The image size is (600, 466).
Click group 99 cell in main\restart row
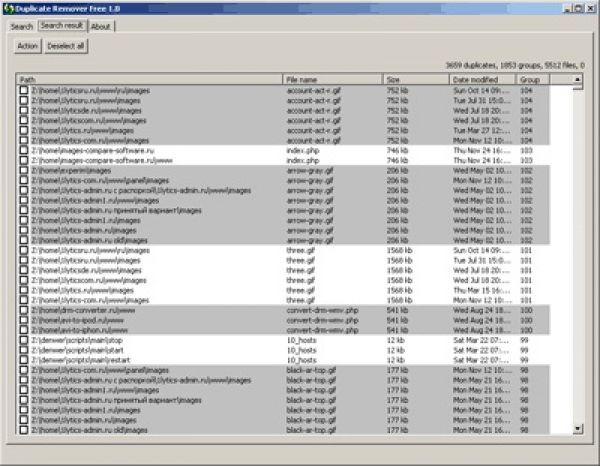tap(524, 360)
